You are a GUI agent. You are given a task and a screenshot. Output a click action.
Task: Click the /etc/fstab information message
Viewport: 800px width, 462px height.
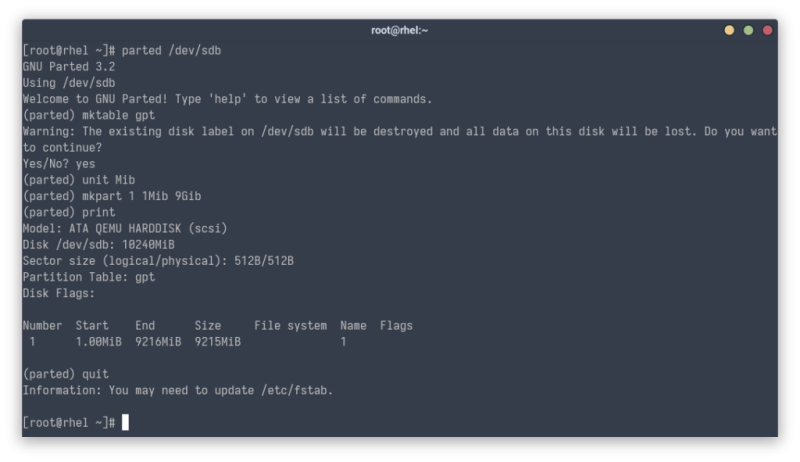click(178, 390)
